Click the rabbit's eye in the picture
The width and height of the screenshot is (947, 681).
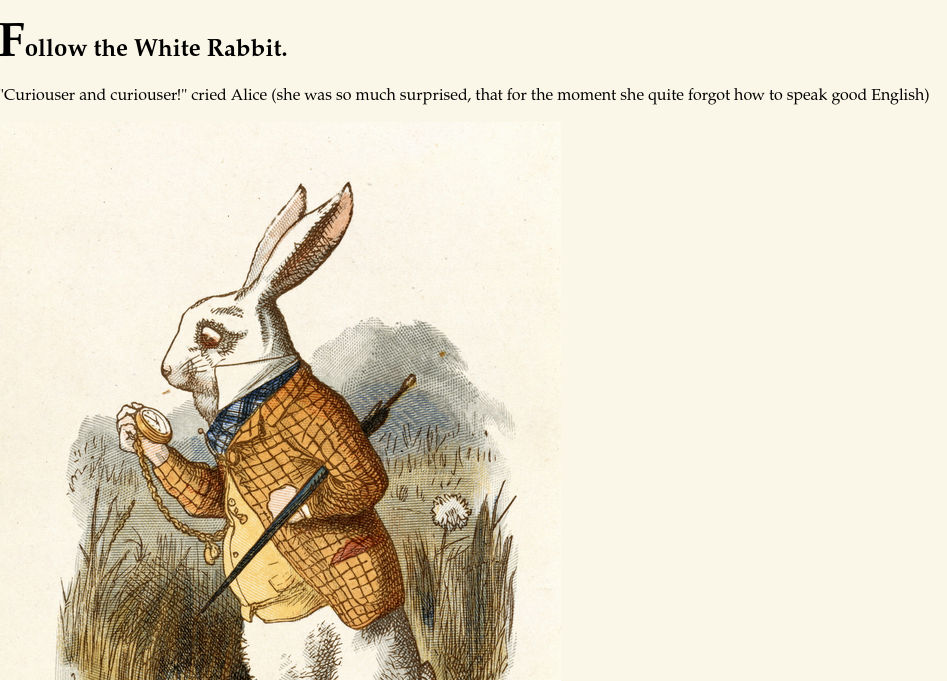tap(210, 337)
